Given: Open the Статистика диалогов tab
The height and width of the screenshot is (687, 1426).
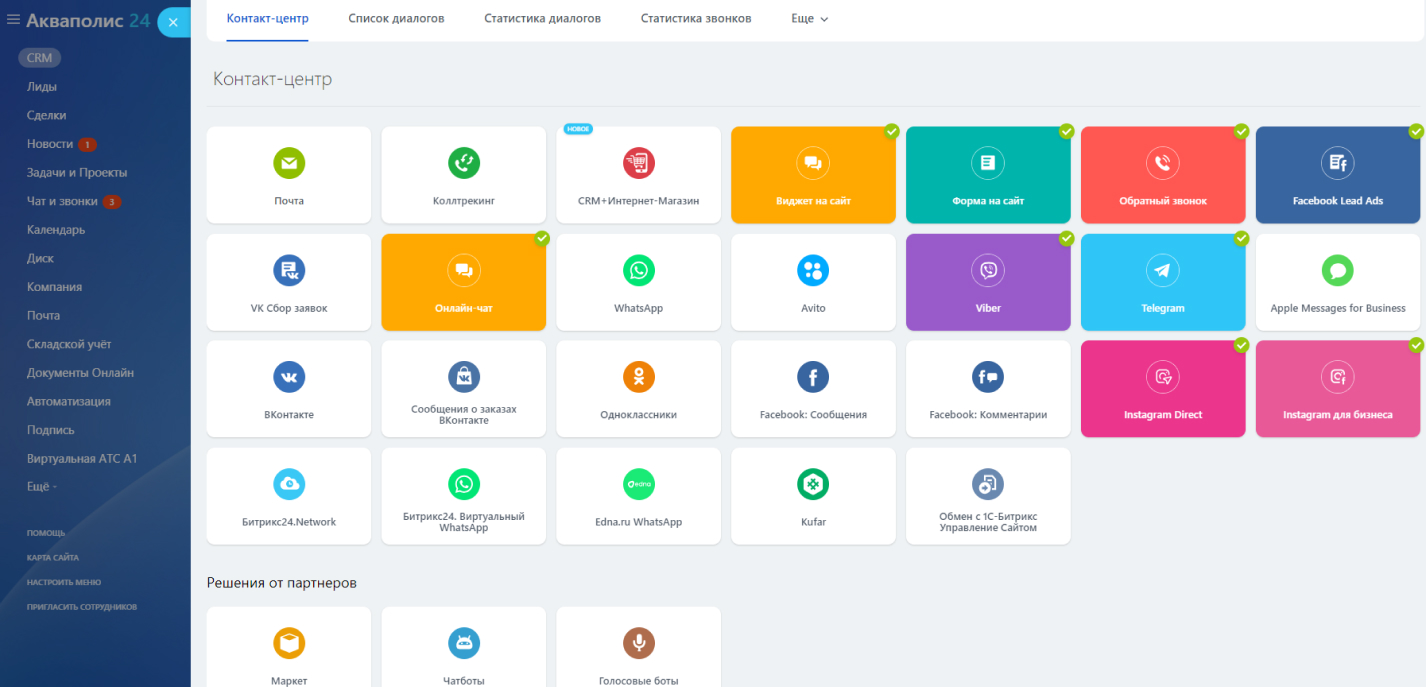Looking at the screenshot, I should tap(542, 19).
